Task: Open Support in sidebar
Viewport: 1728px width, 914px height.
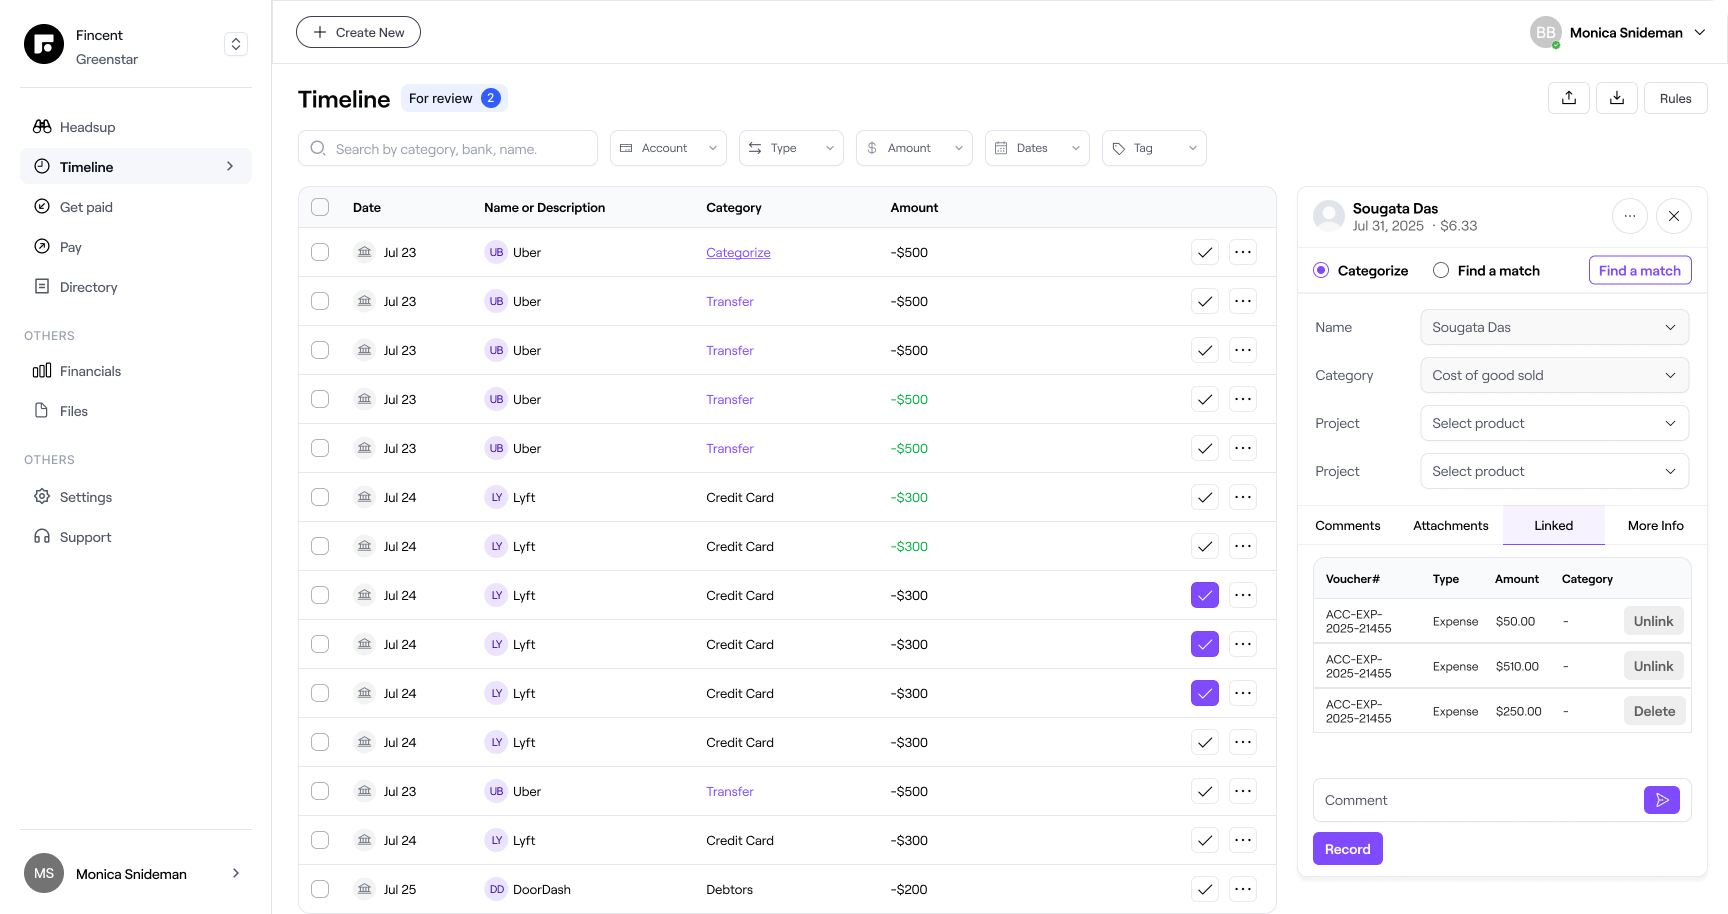Action: pos(136,537)
